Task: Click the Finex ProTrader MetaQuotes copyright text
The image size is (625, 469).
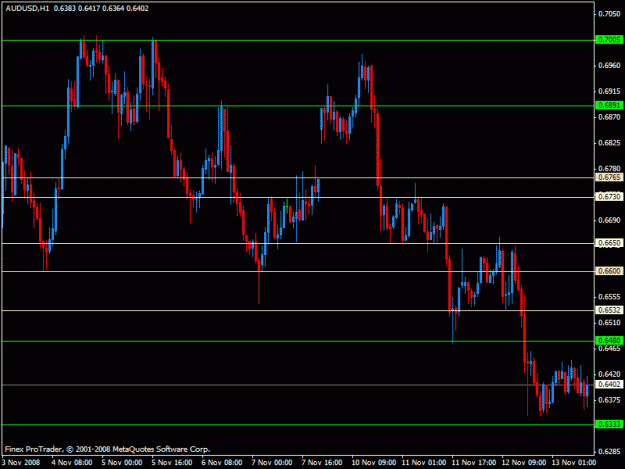Action: [108, 449]
